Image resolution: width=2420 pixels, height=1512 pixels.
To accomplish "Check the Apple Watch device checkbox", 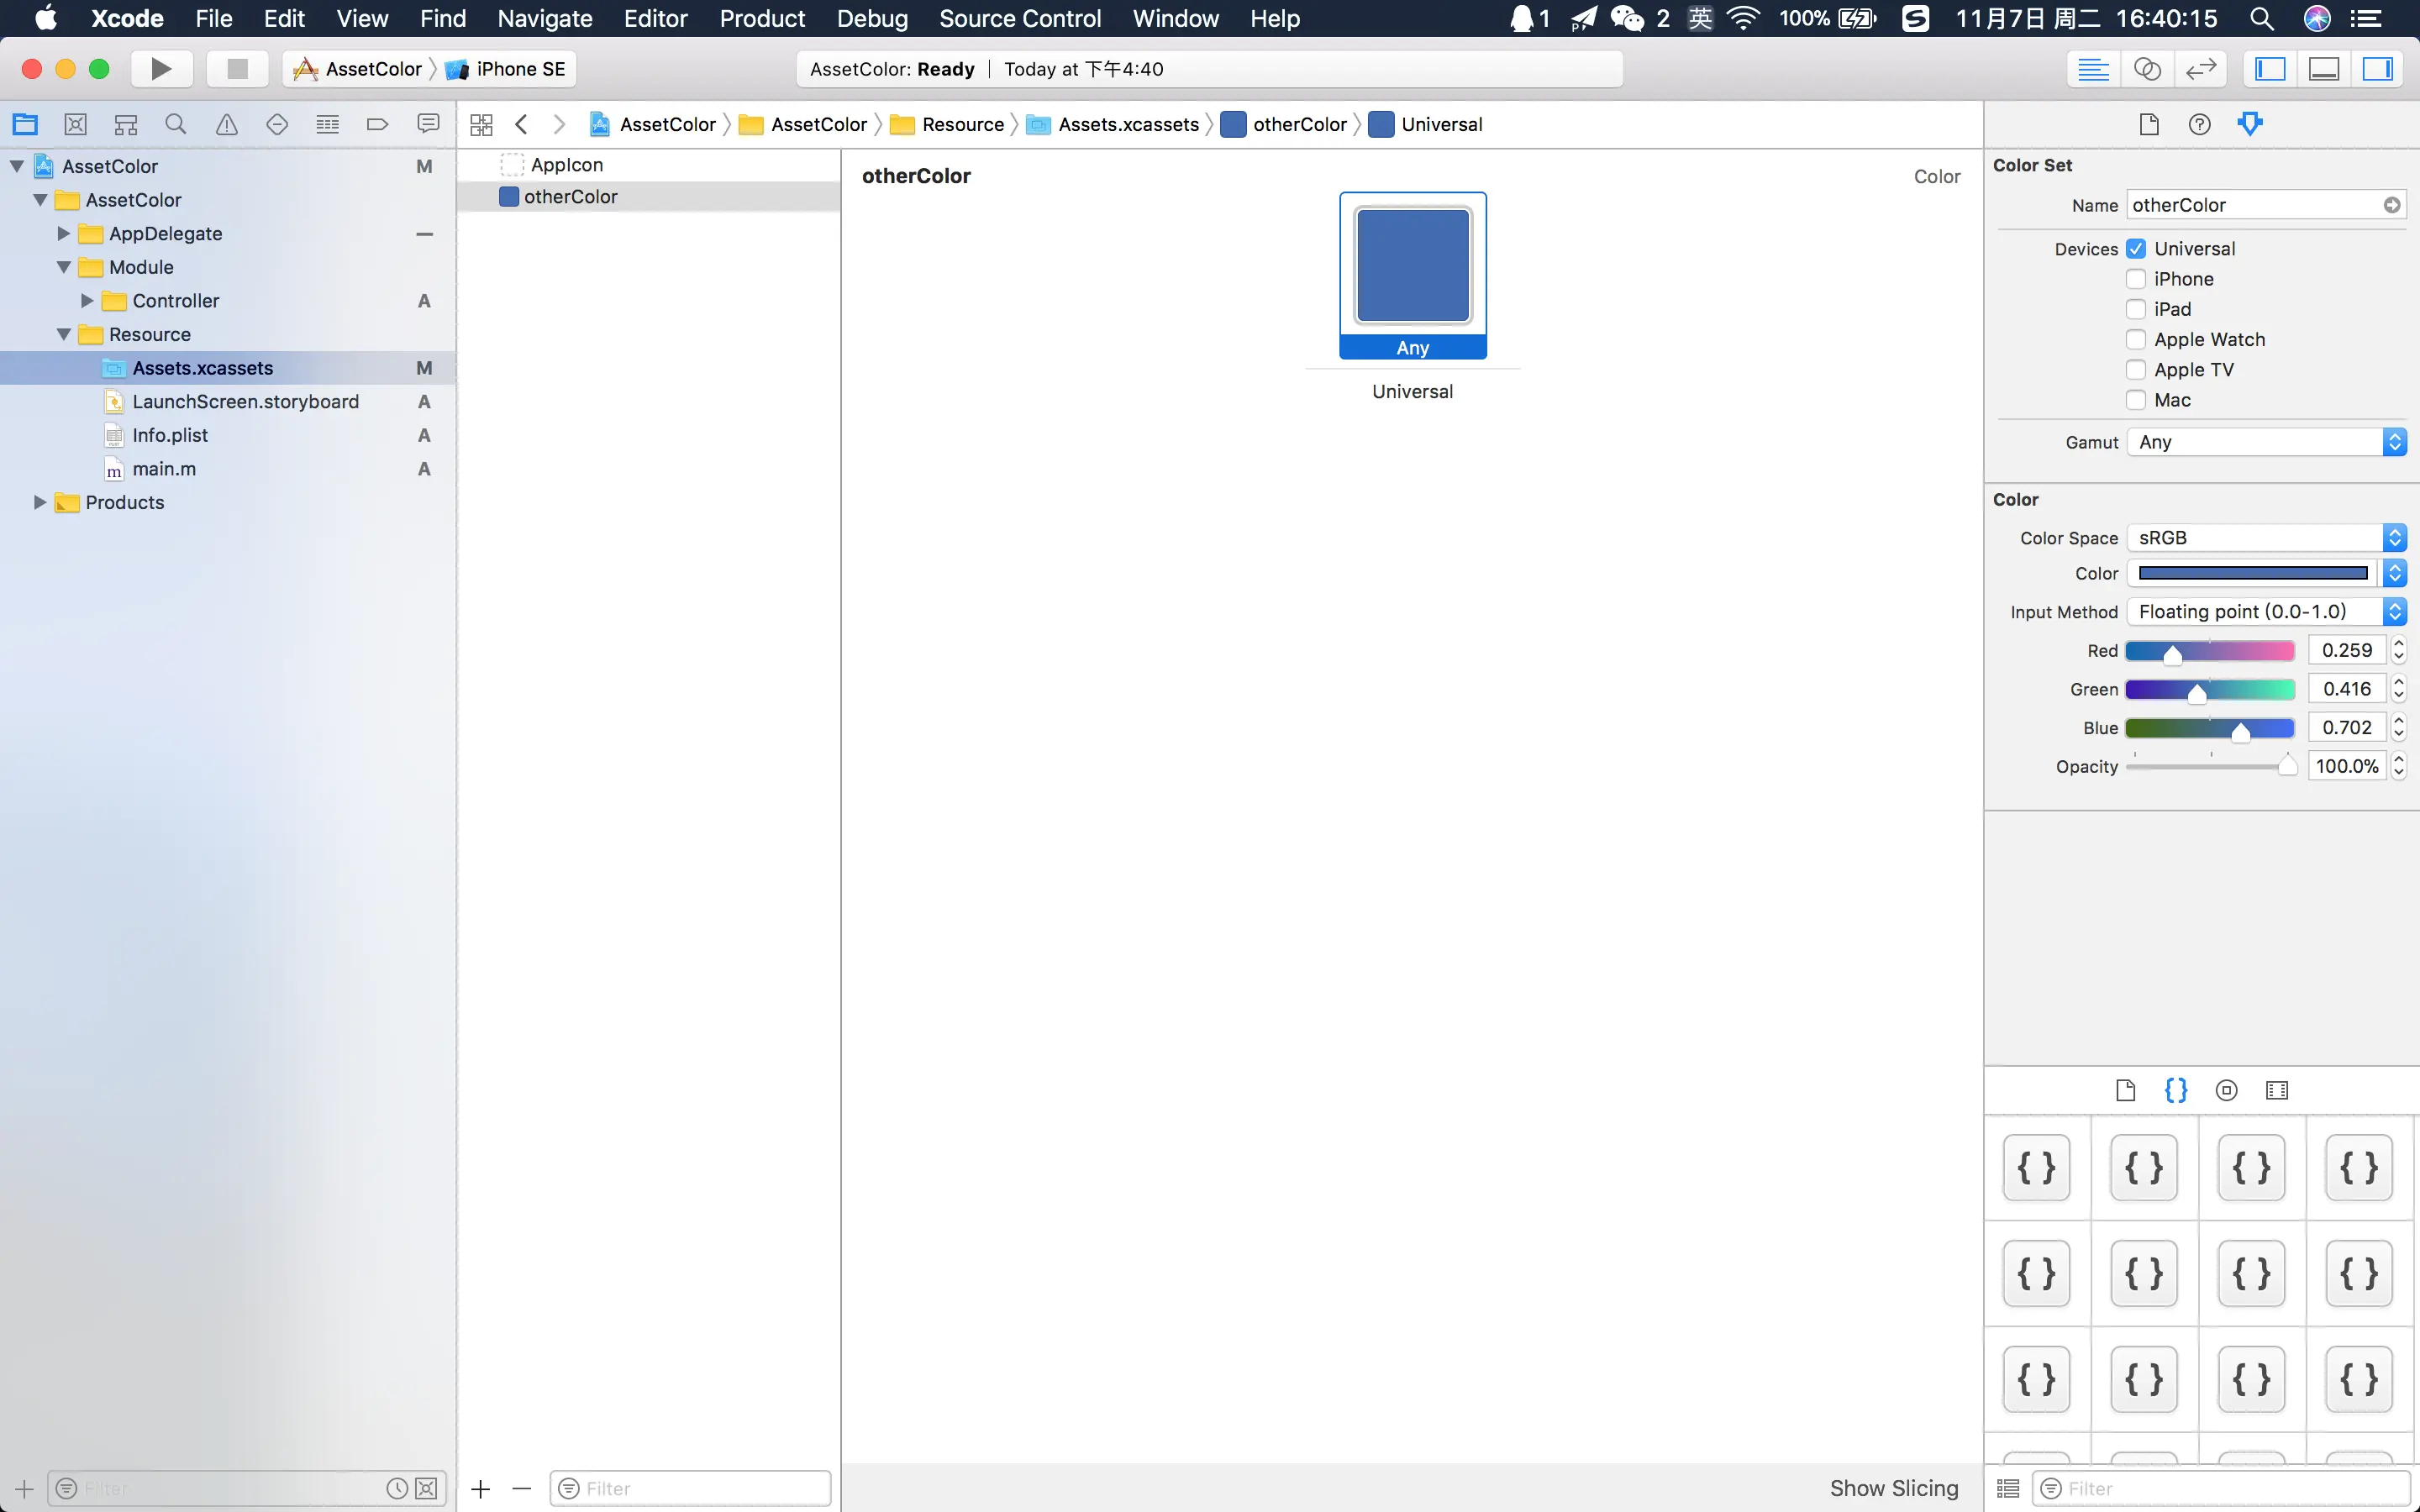I will point(2136,340).
